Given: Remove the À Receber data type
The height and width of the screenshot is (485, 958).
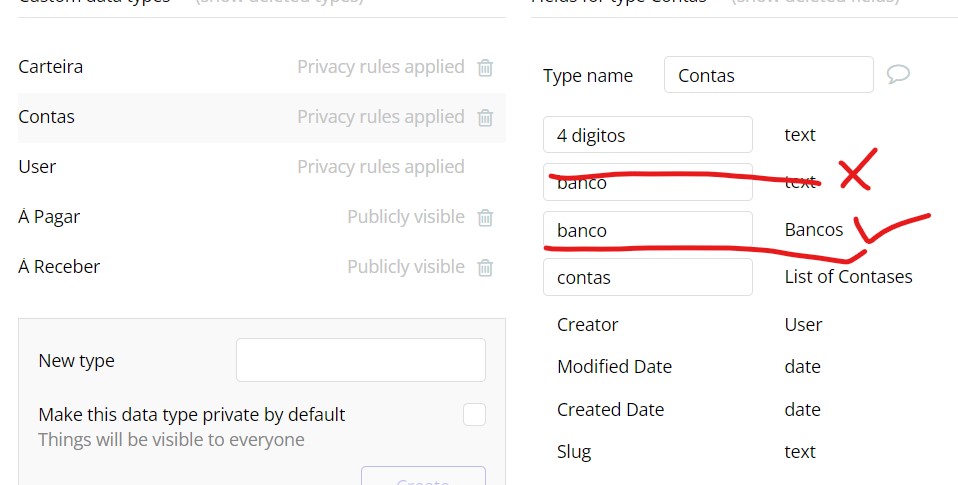Looking at the screenshot, I should (485, 268).
